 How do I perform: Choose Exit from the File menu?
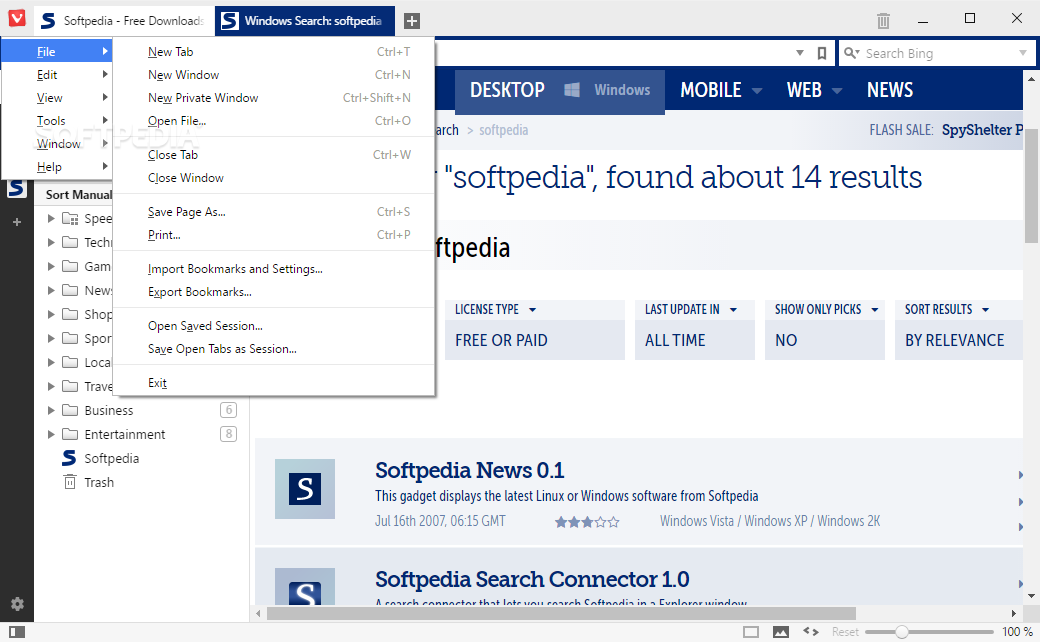click(x=274, y=383)
